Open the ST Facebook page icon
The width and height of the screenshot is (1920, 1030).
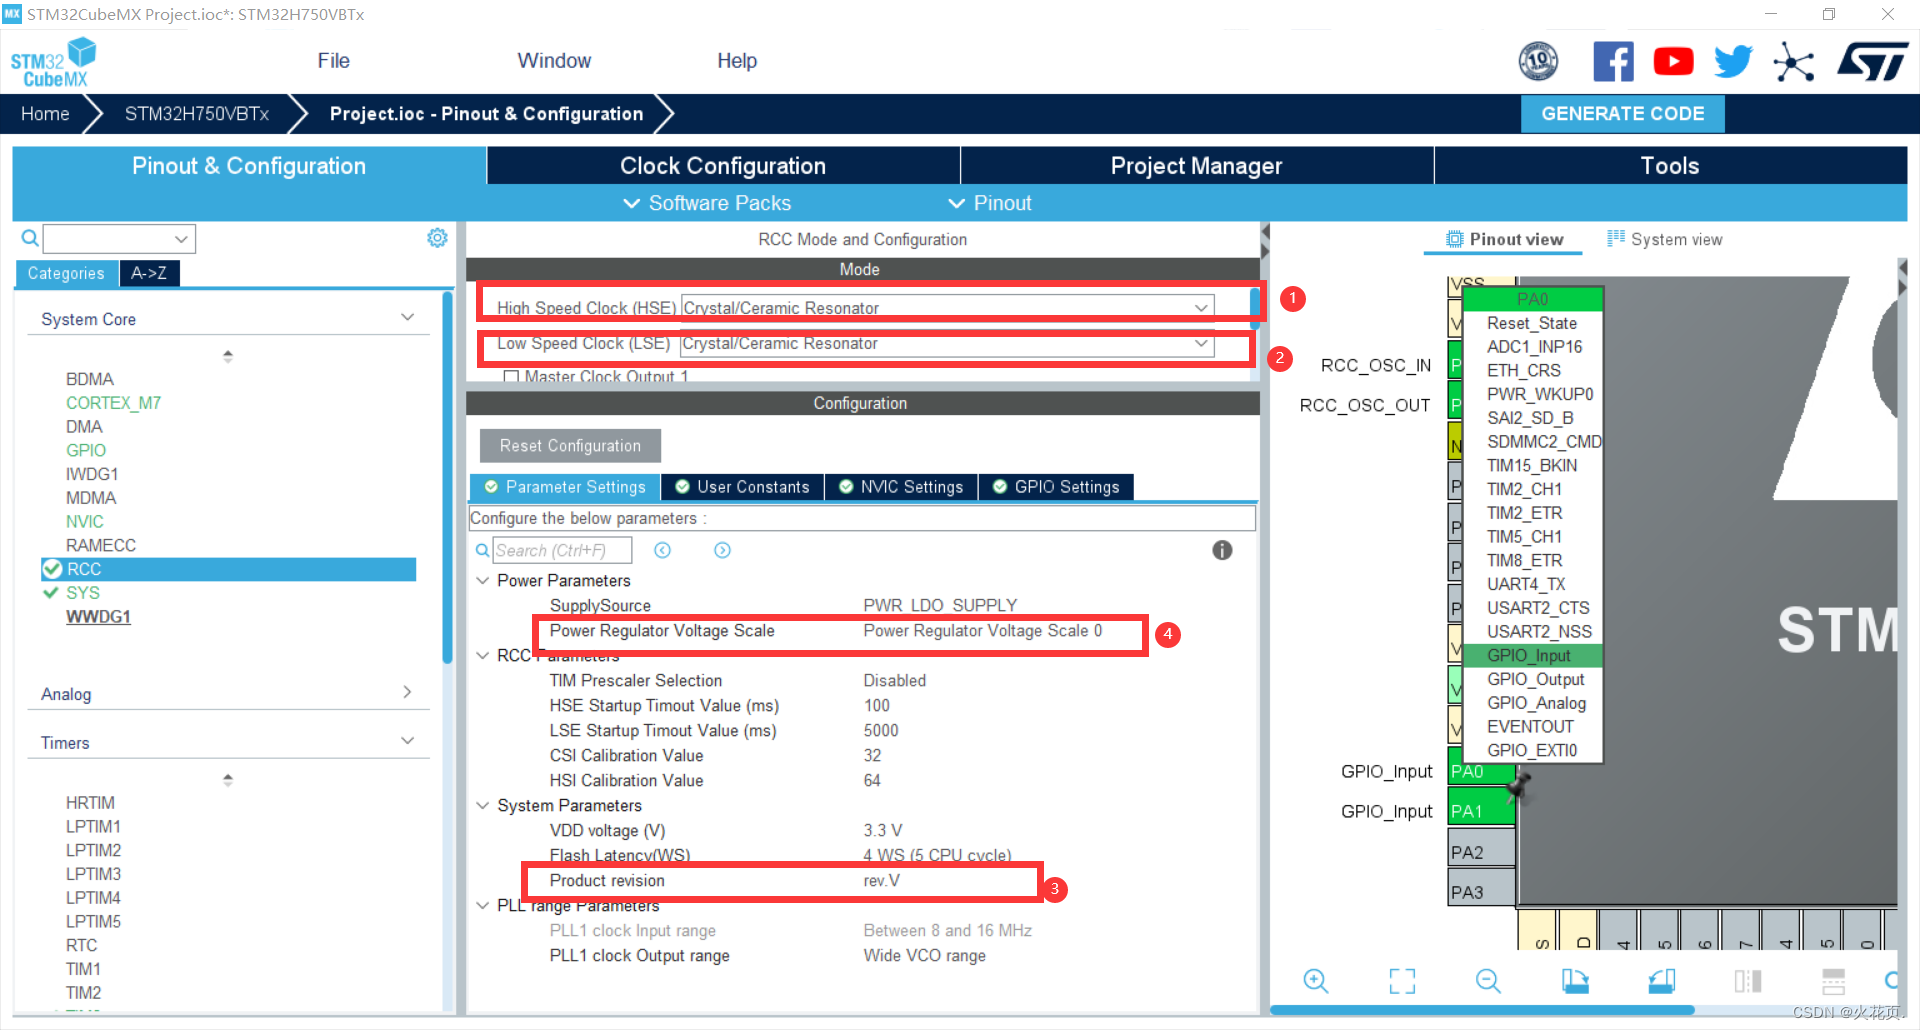[1613, 62]
